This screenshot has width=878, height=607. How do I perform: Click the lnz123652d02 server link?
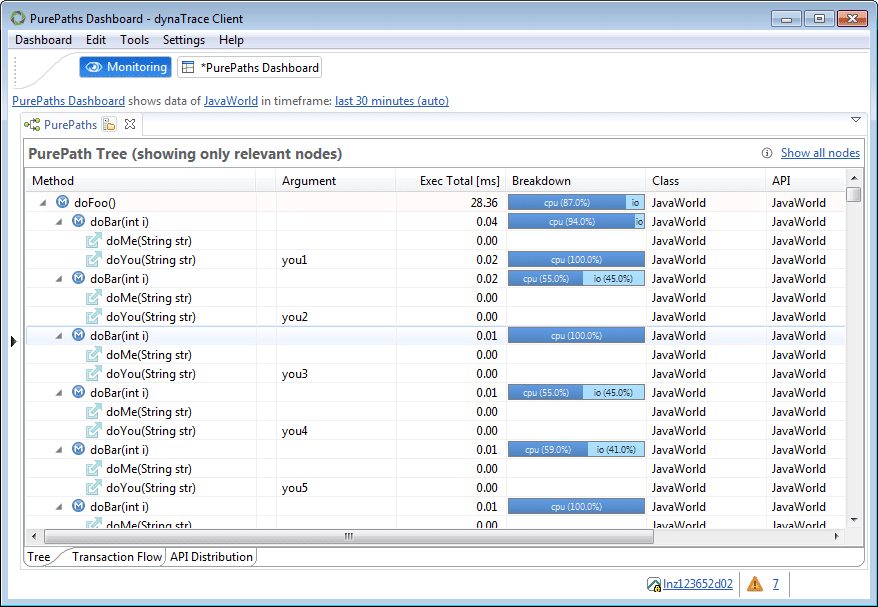click(x=698, y=584)
